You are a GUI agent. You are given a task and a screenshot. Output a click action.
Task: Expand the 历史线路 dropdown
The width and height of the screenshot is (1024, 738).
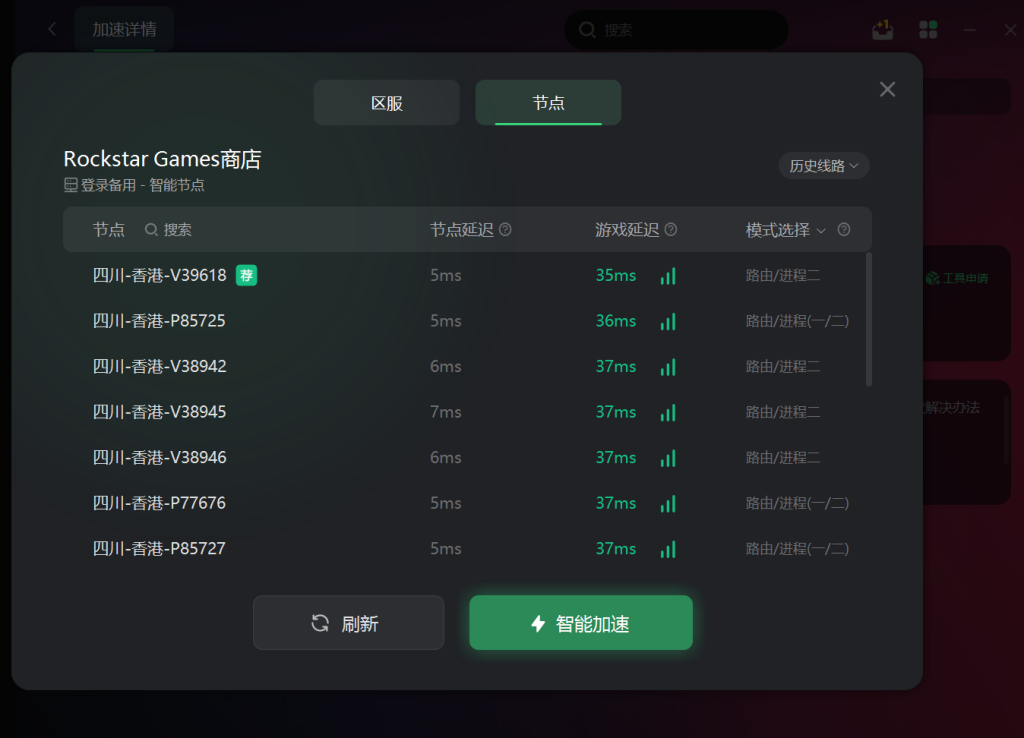pyautogui.click(x=824, y=166)
